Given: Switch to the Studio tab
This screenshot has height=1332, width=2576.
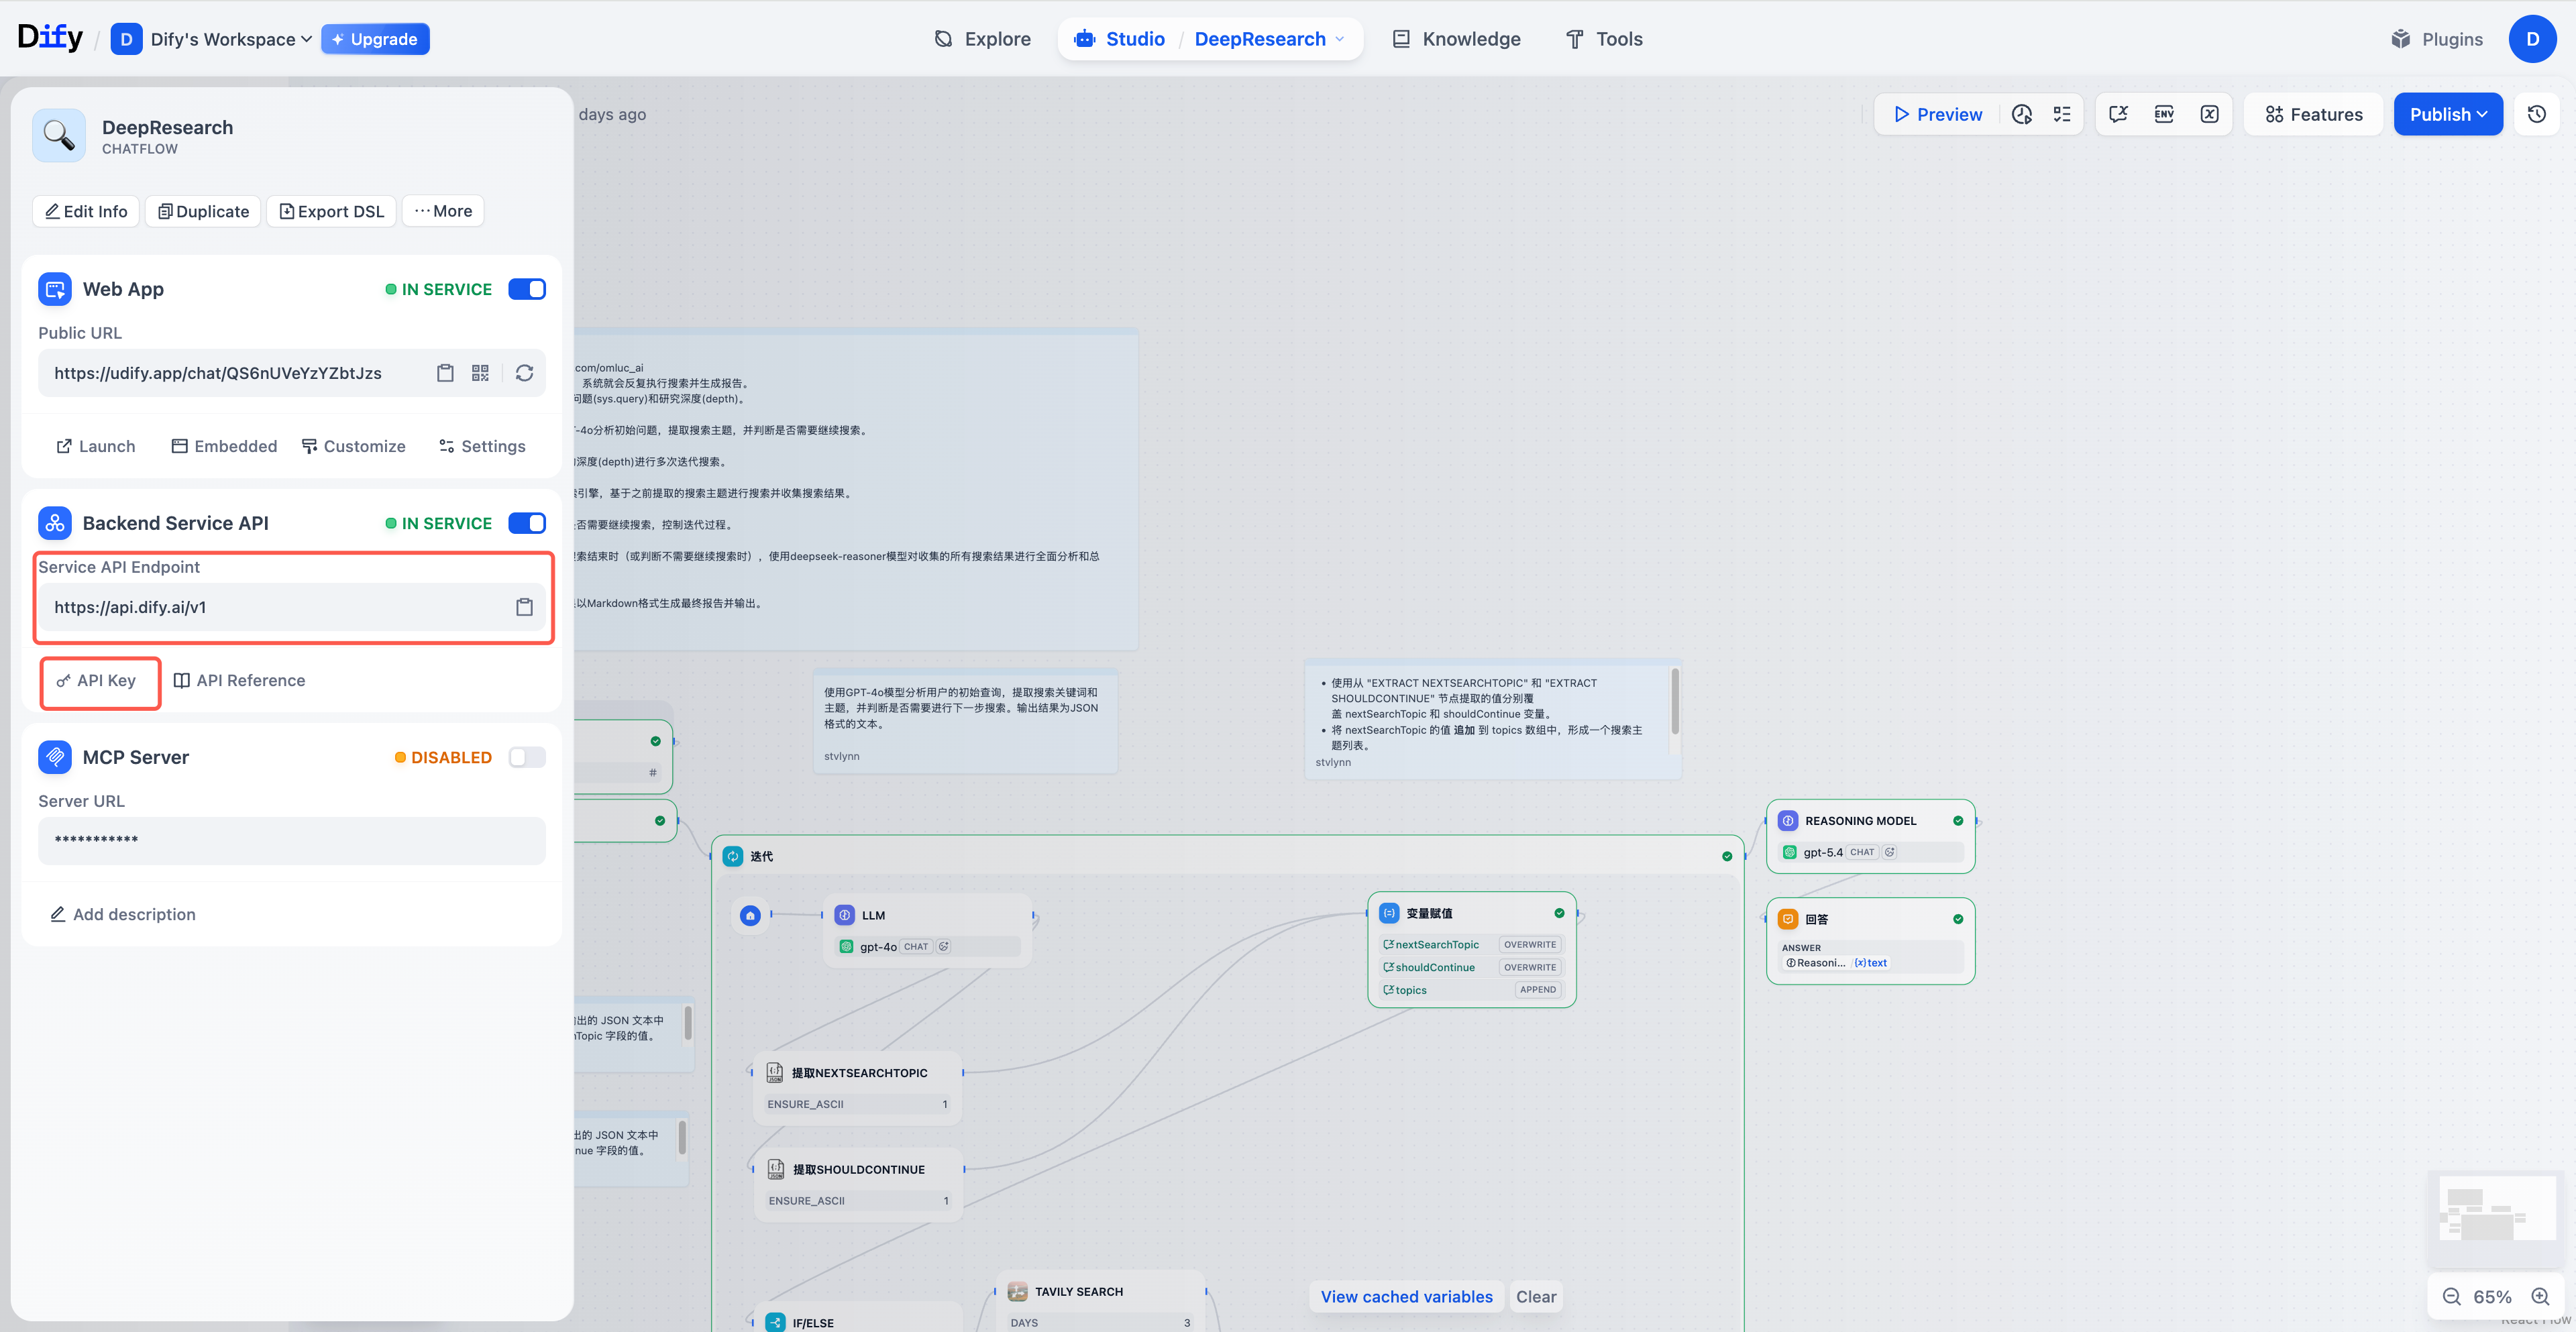Looking at the screenshot, I should [1119, 39].
